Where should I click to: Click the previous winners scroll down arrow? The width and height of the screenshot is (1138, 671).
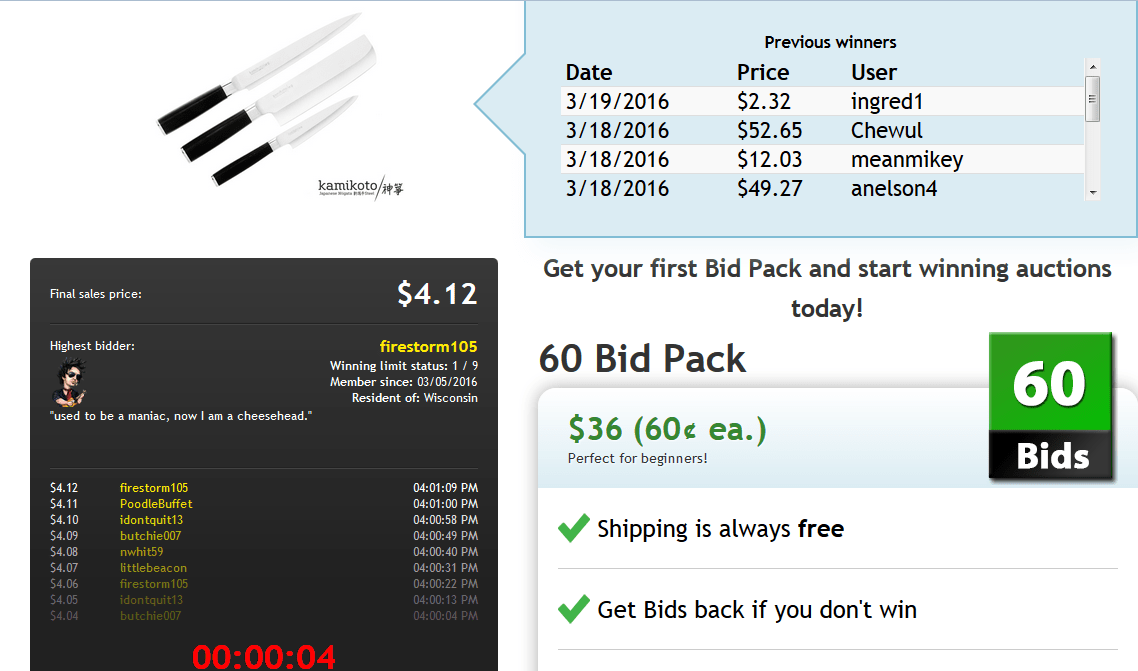click(x=1092, y=193)
